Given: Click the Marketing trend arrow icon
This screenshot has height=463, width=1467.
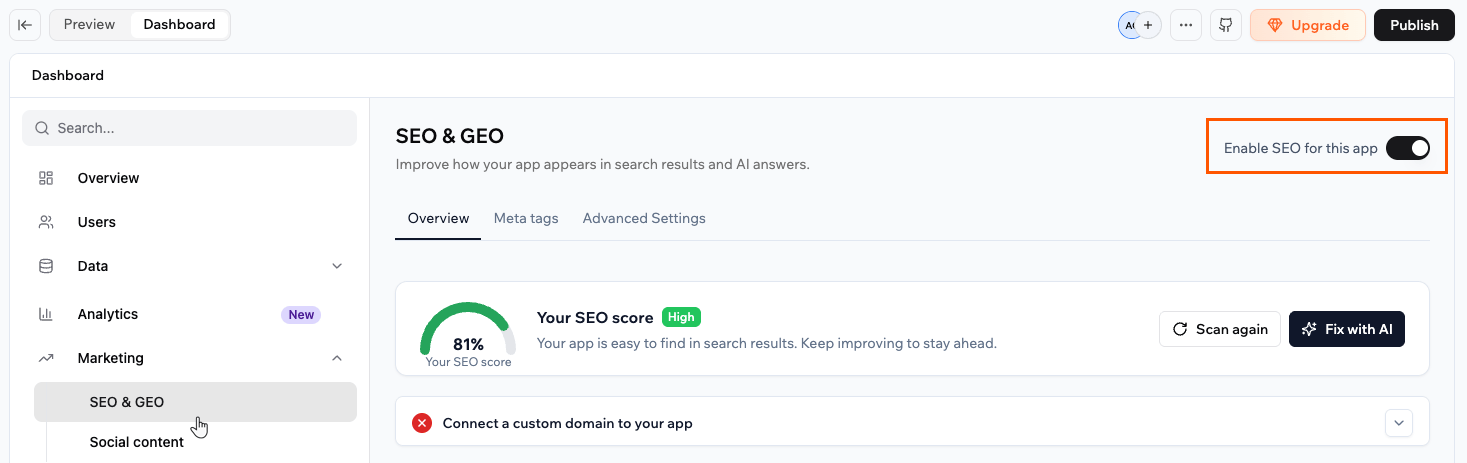Looking at the screenshot, I should click(46, 358).
